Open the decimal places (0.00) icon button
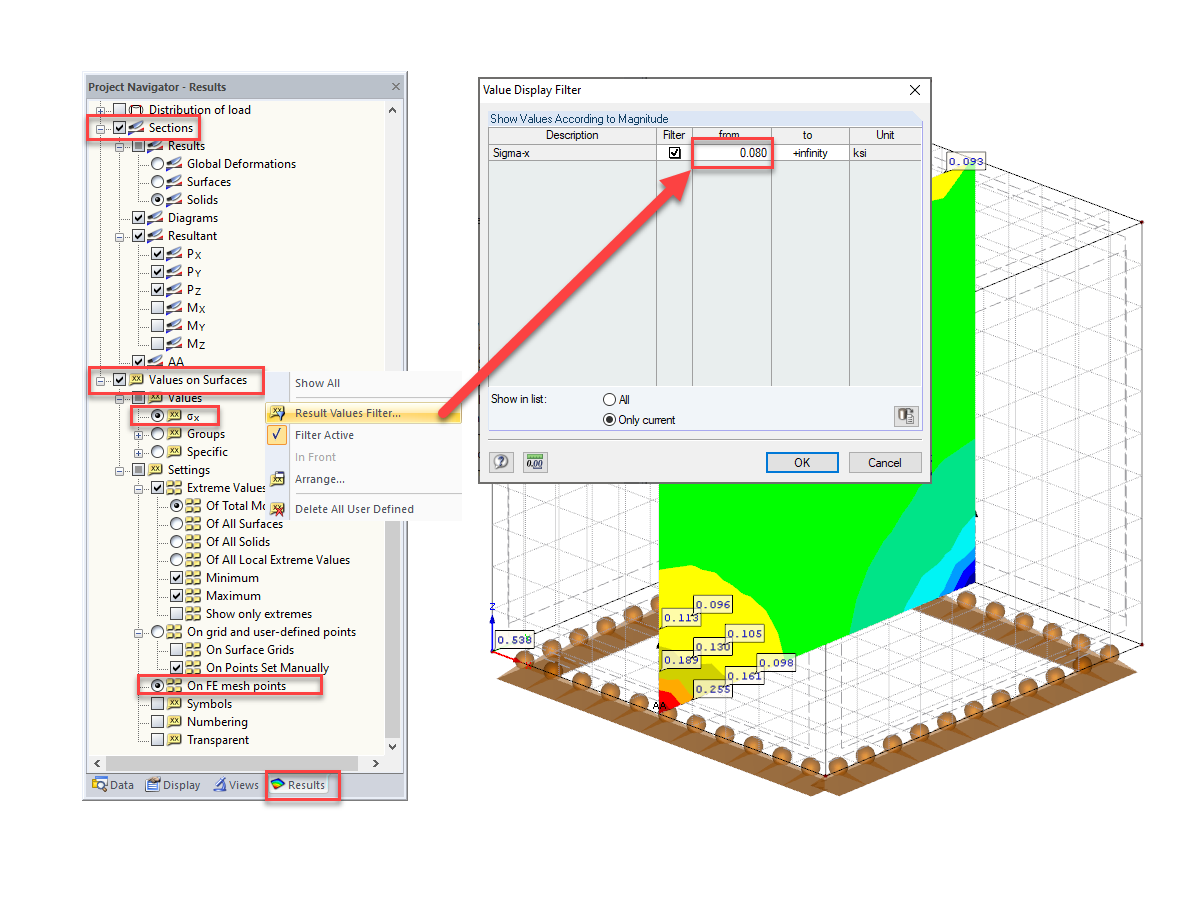The height and width of the screenshot is (900, 1200). 535,462
